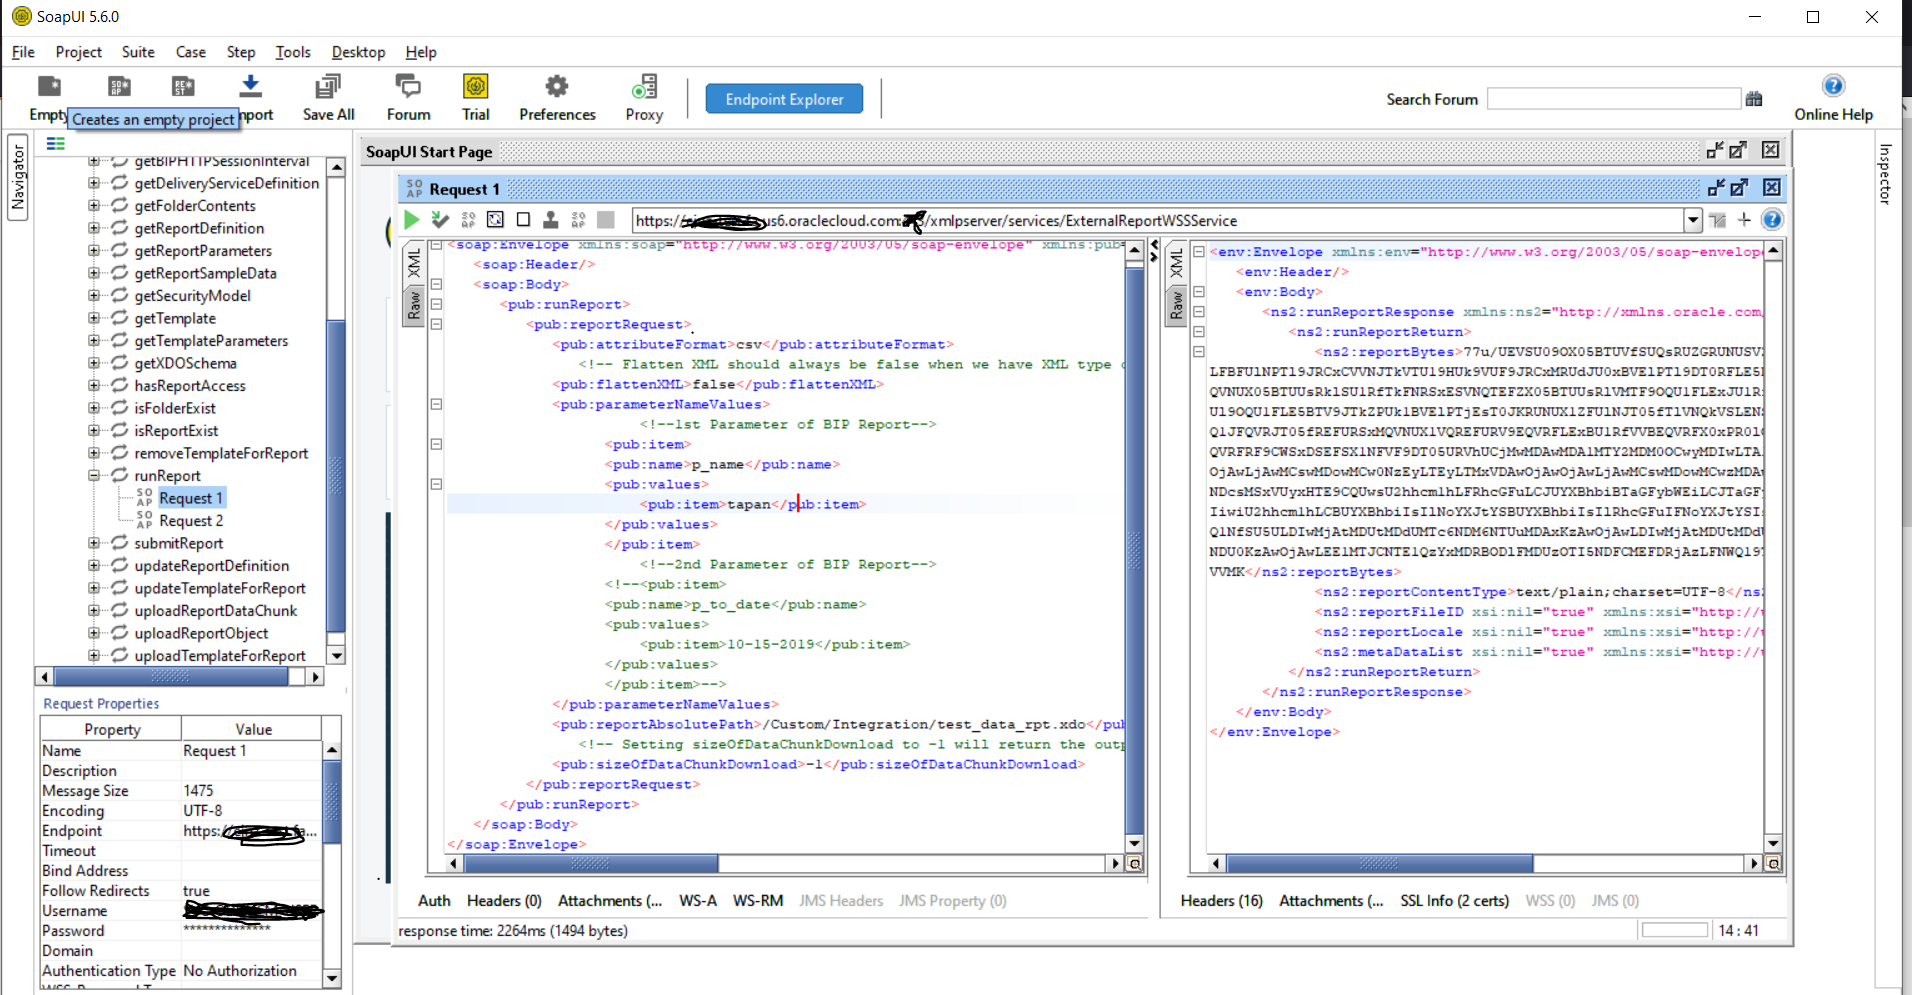Expand the getTemplate tree node
Viewport: 1912px width, 995px height.
(x=93, y=318)
